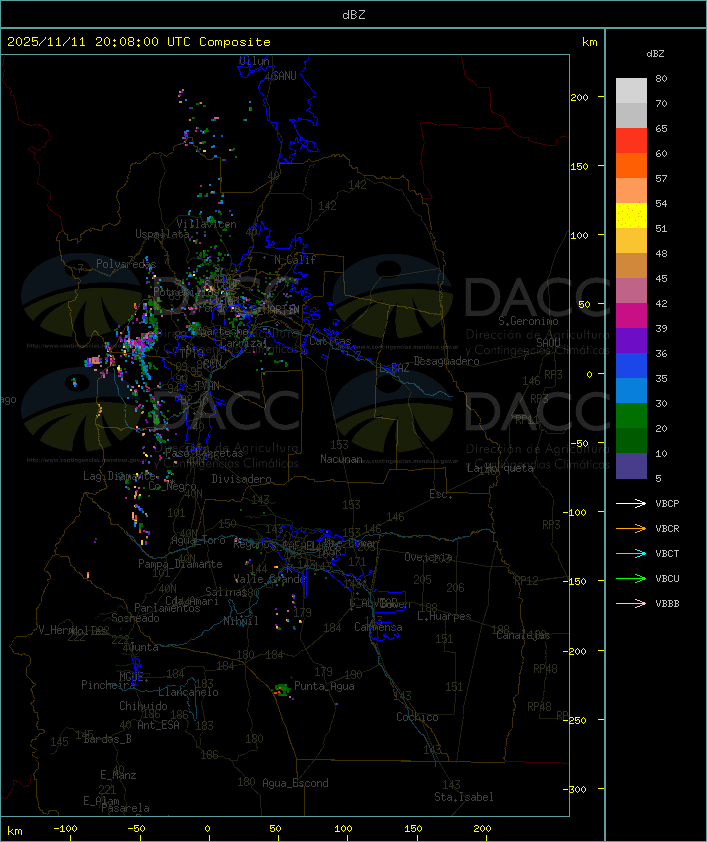Screen dimensions: 707x842
Task: Click the 'Chihuido' map label
Action: click(143, 706)
